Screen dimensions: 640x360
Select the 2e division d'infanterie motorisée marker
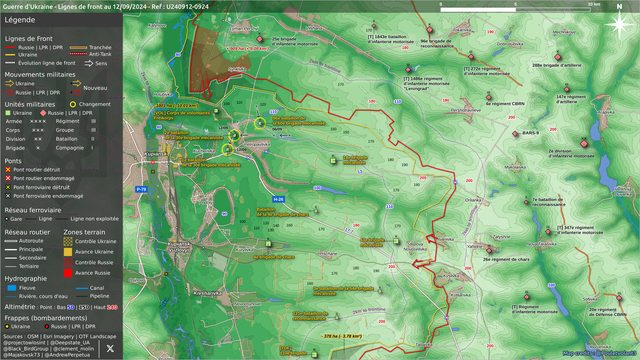point(584,144)
